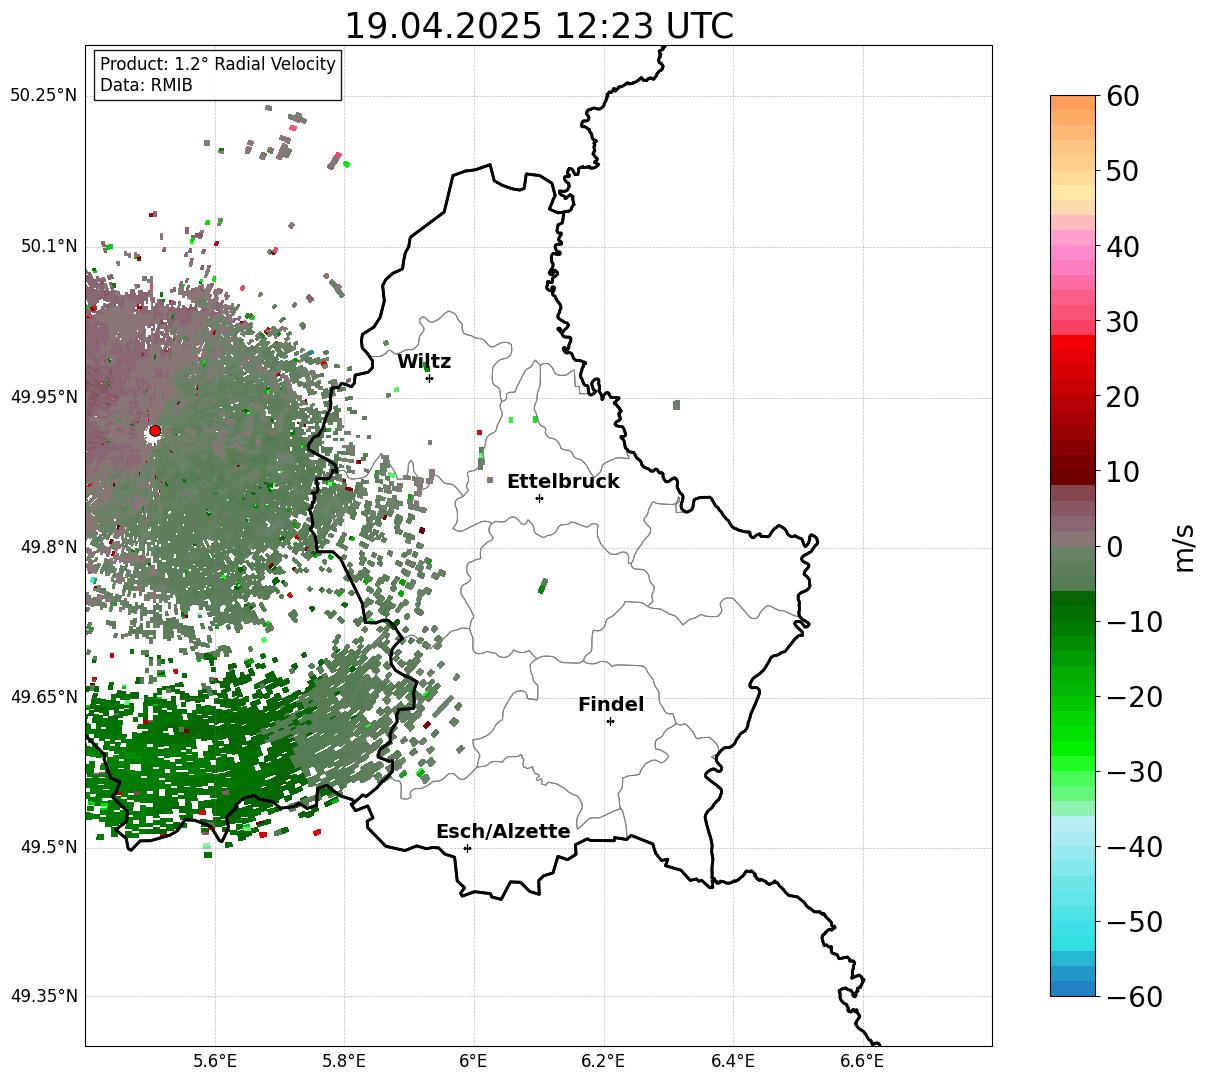This screenshot has width=1207, height=1081.
Task: Click the colorbar tick label 50
Action: (1124, 171)
